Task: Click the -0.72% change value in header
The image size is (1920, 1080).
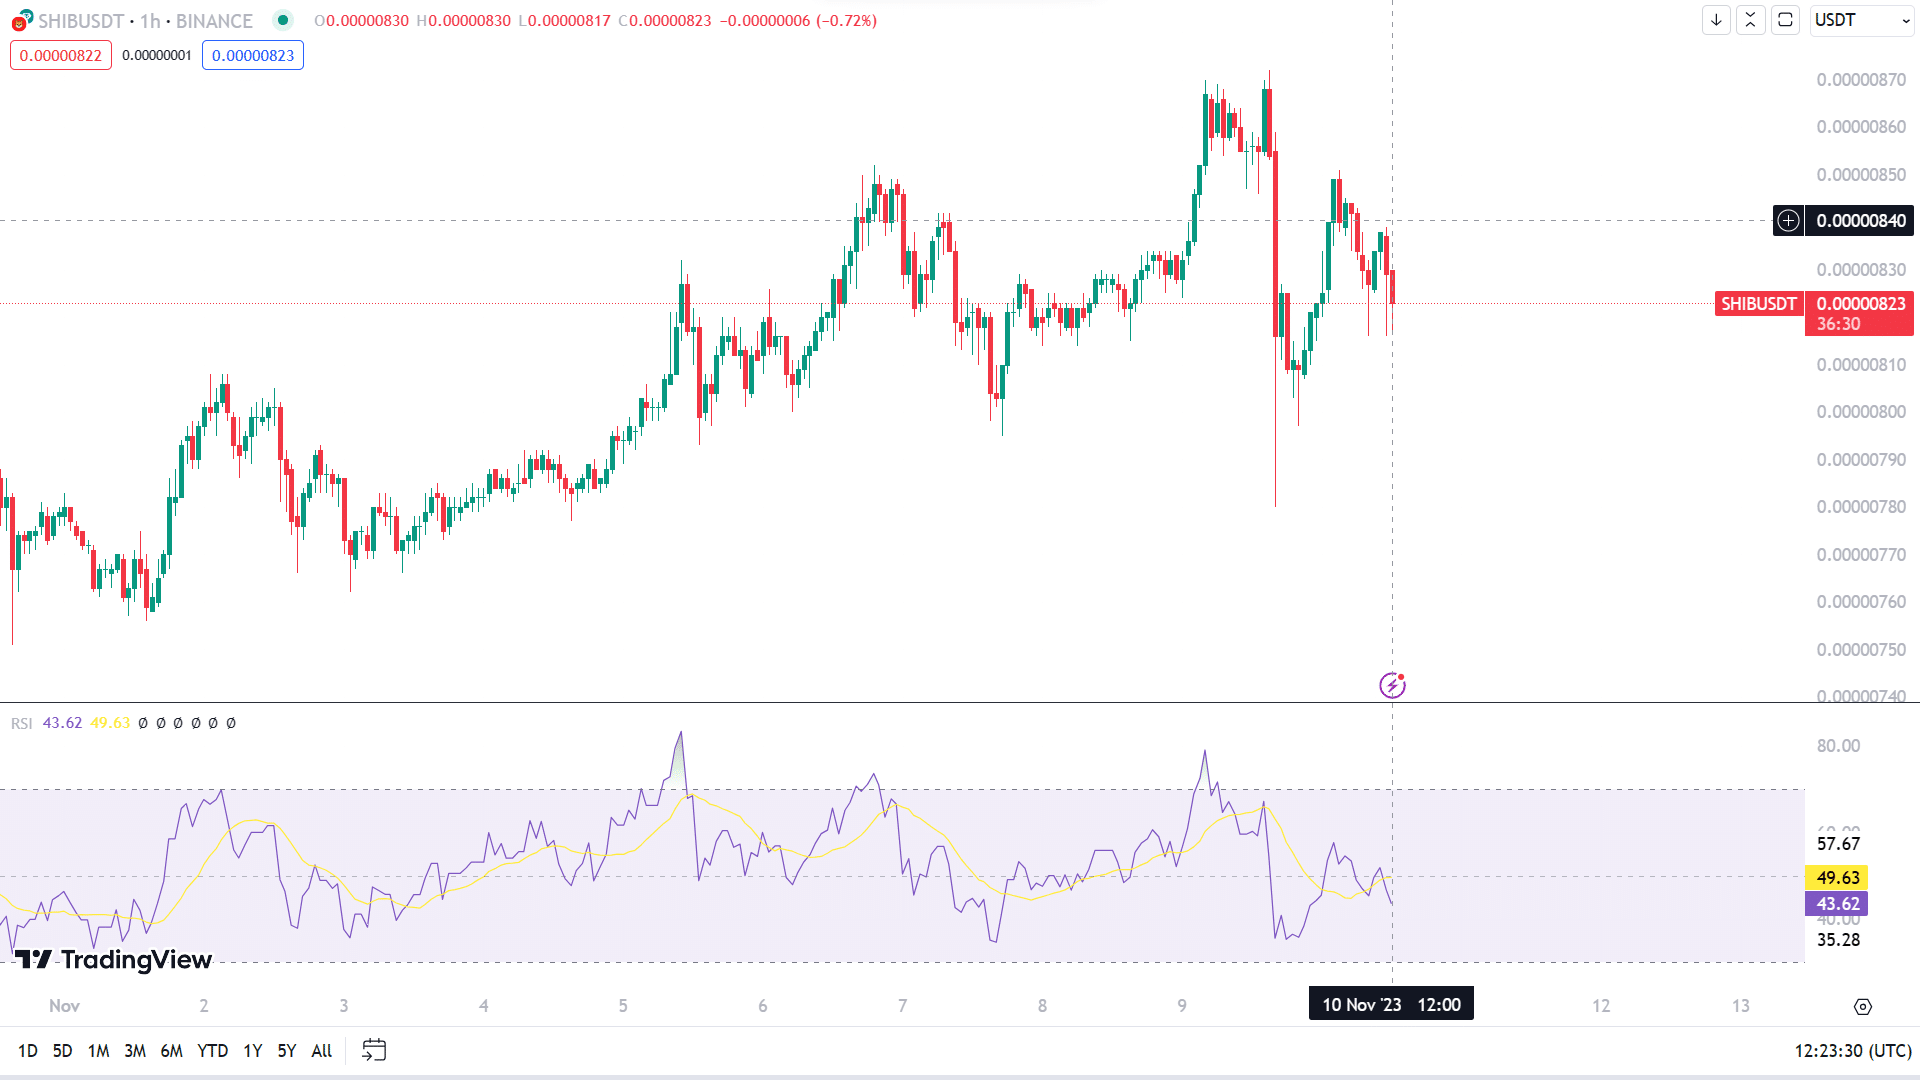Action: pyautogui.click(x=847, y=21)
